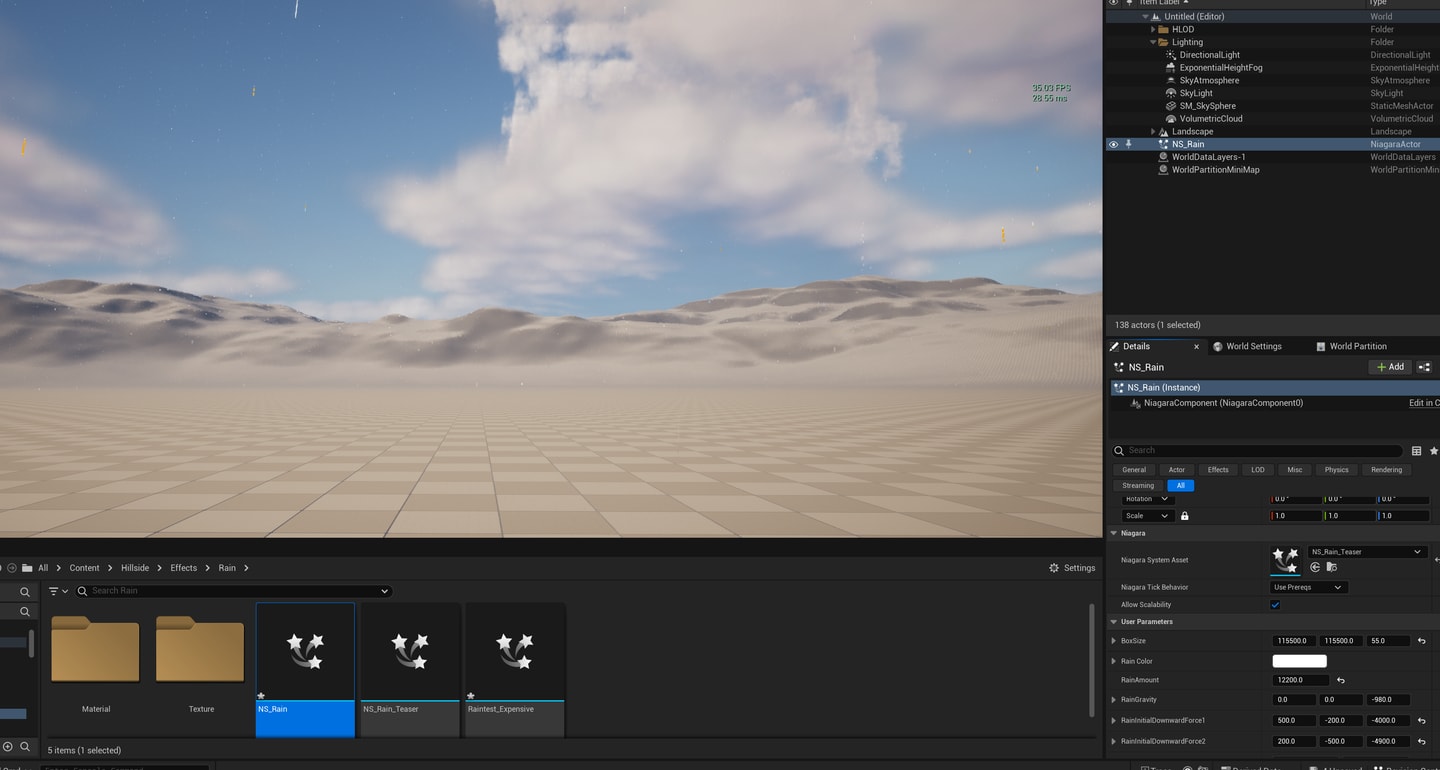Click the Actor property filter
The image size is (1440, 770).
point(1177,470)
